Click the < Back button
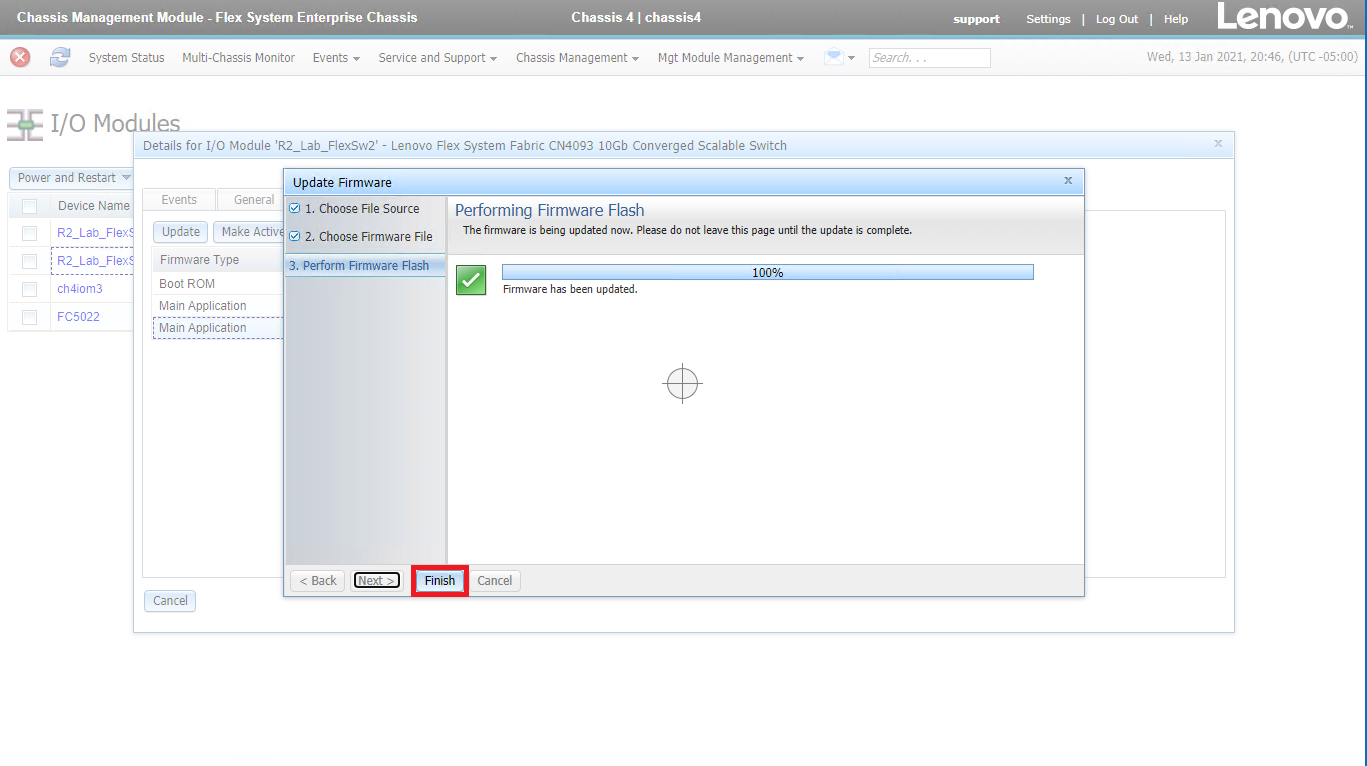This screenshot has height=766, width=1367. click(318, 581)
